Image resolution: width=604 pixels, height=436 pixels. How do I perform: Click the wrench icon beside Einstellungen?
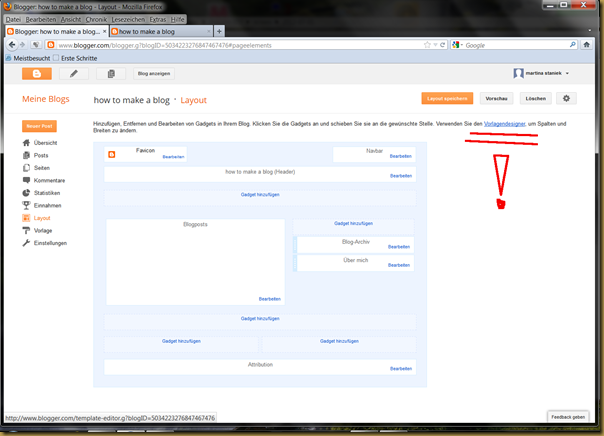[x=26, y=243]
